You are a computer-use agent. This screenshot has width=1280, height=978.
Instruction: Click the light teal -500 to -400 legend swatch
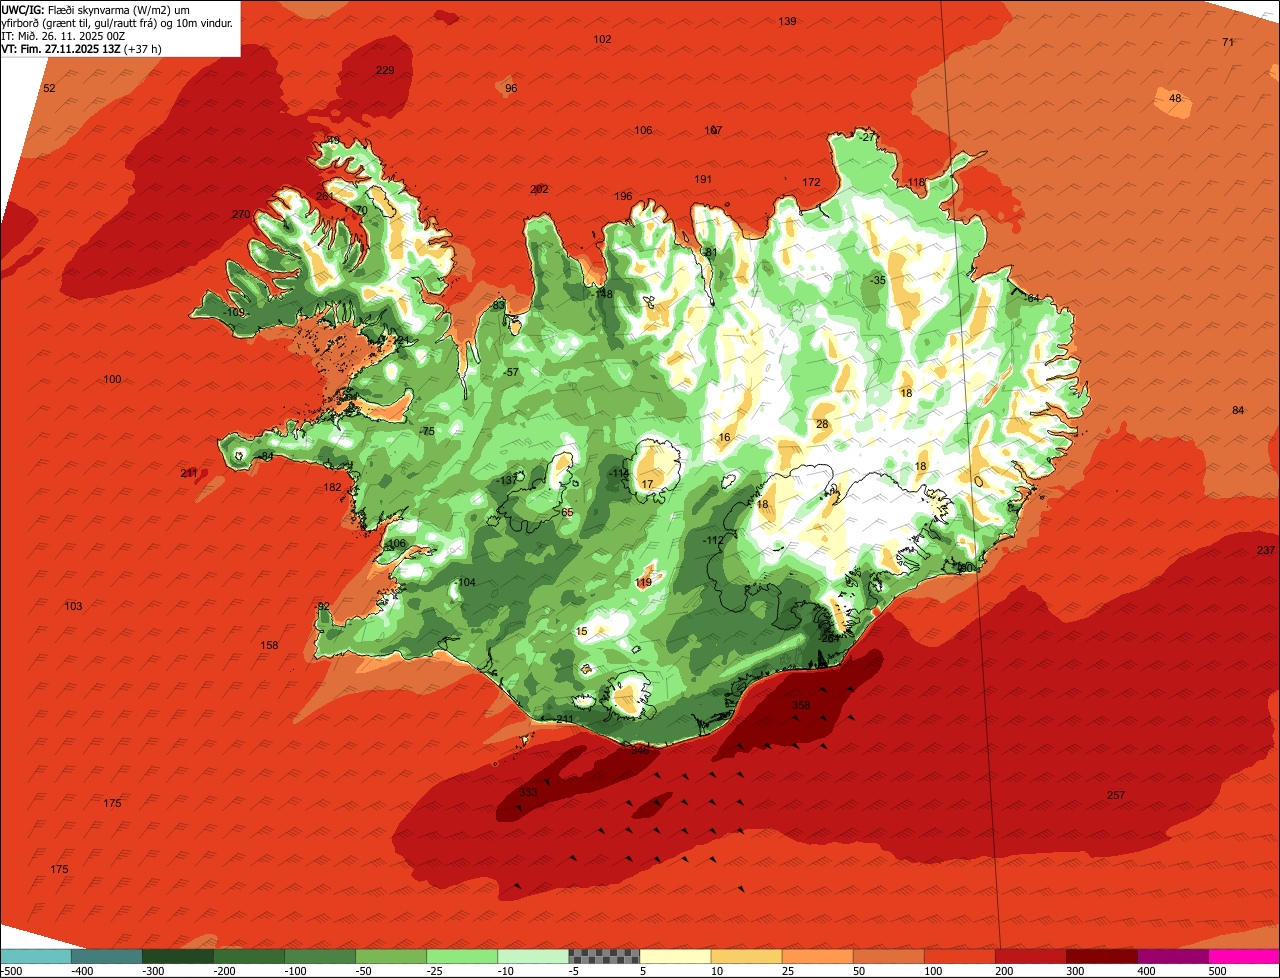pos(36,956)
